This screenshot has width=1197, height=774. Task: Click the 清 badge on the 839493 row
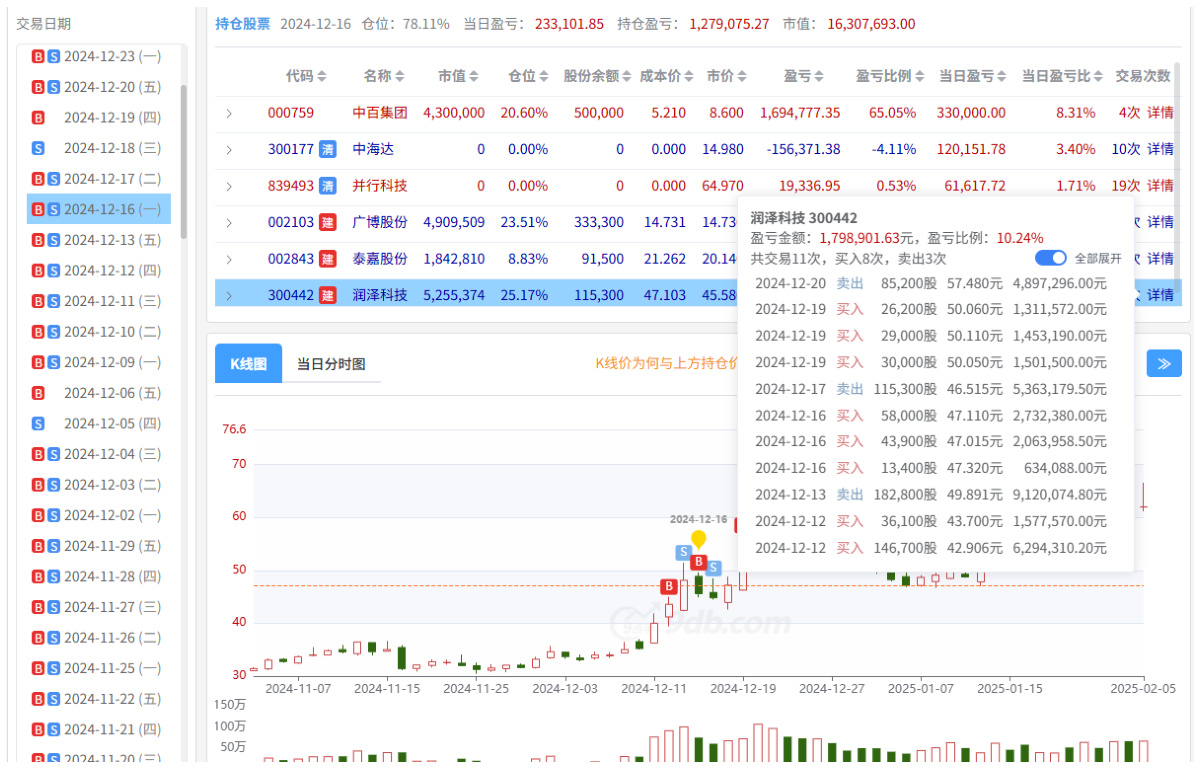click(x=327, y=186)
